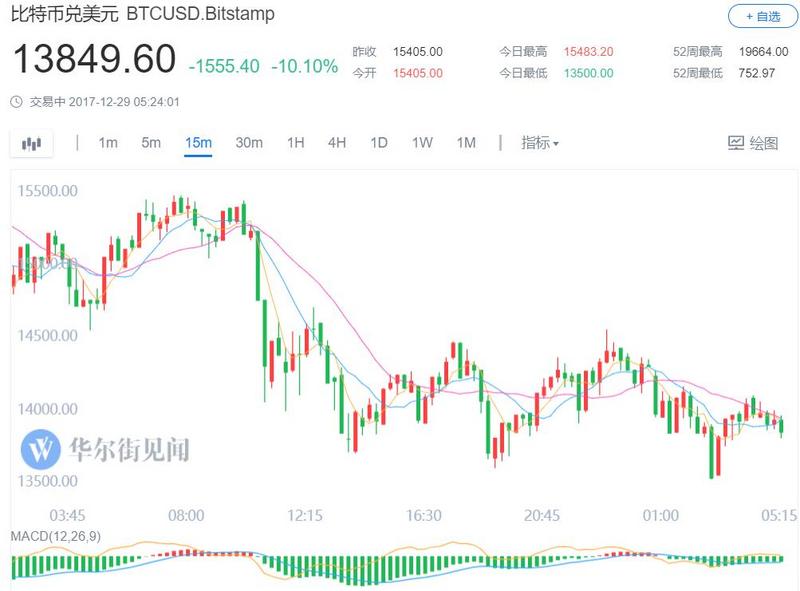Image resolution: width=800 pixels, height=591 pixels.
Task: Select the 5m interval
Action: (x=151, y=143)
